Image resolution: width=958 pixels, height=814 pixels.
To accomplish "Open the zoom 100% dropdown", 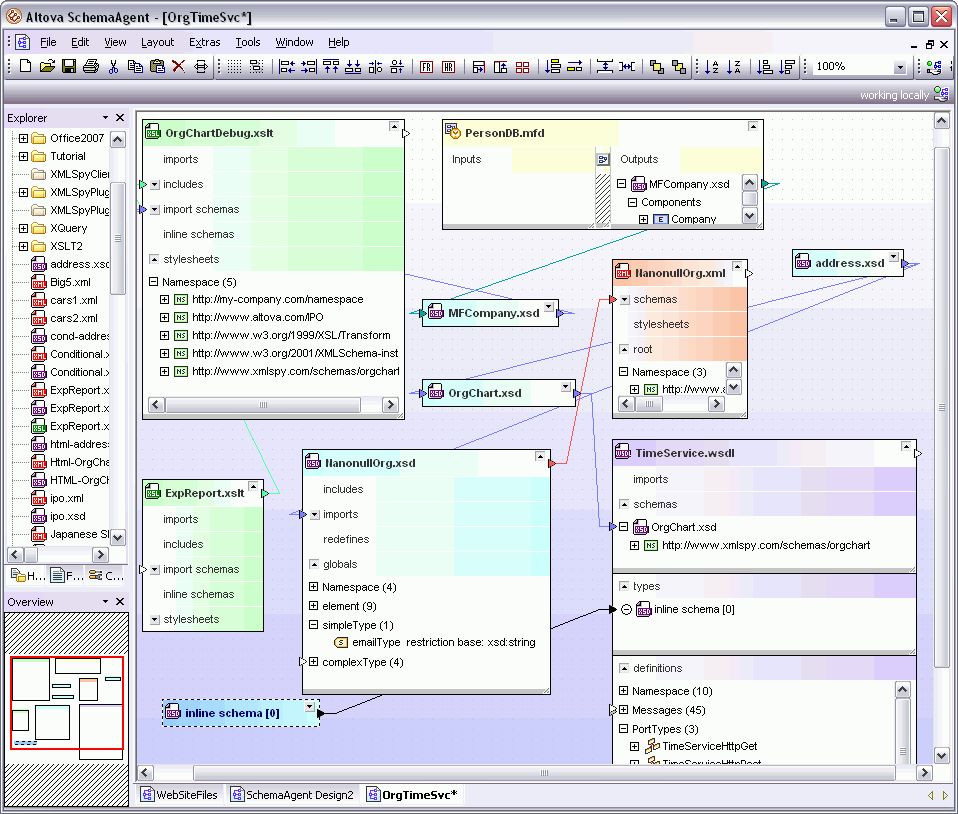I will [x=899, y=67].
